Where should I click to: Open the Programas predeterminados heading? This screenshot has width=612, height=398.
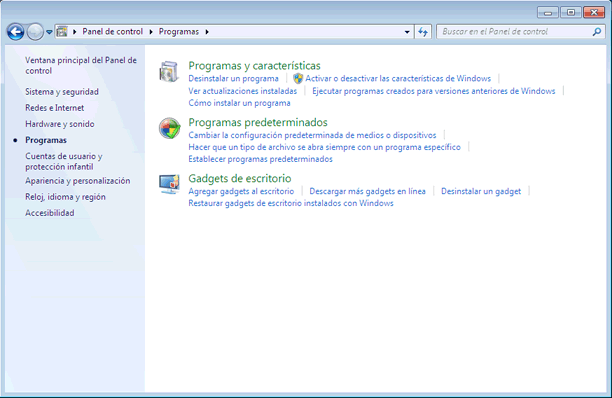click(x=258, y=122)
